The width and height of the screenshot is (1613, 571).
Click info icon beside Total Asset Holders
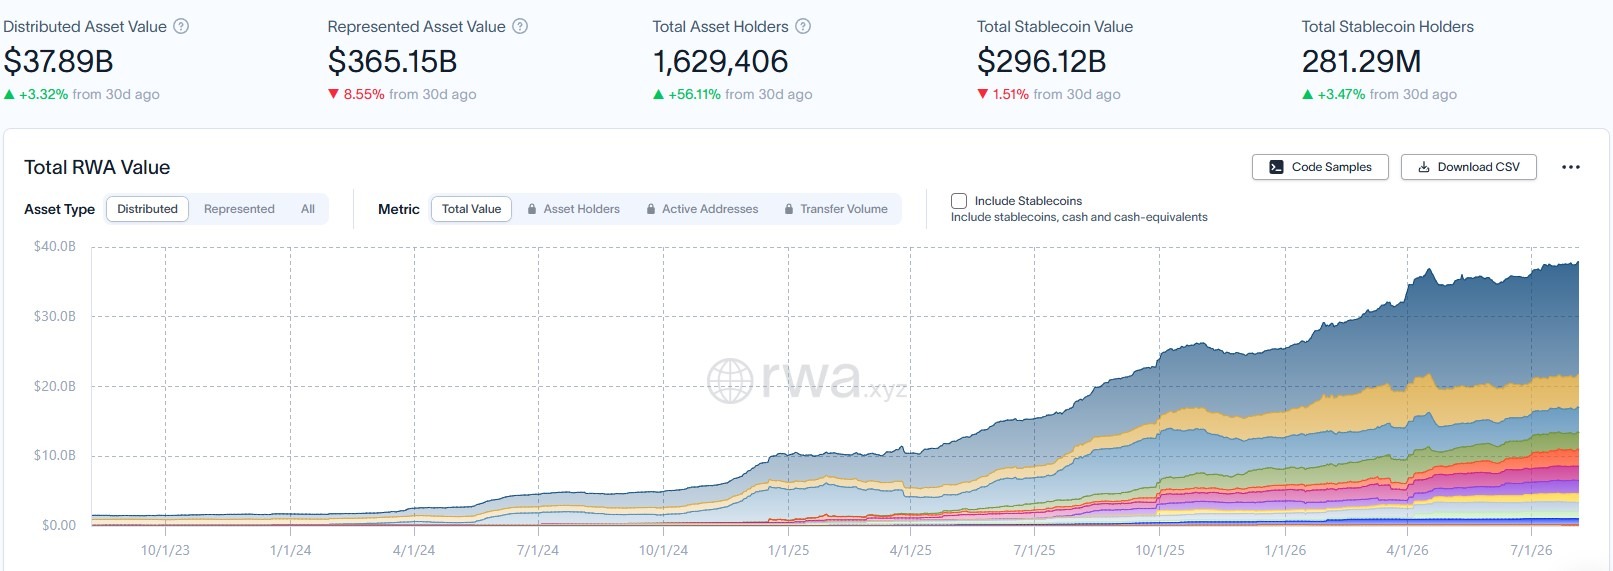[803, 27]
